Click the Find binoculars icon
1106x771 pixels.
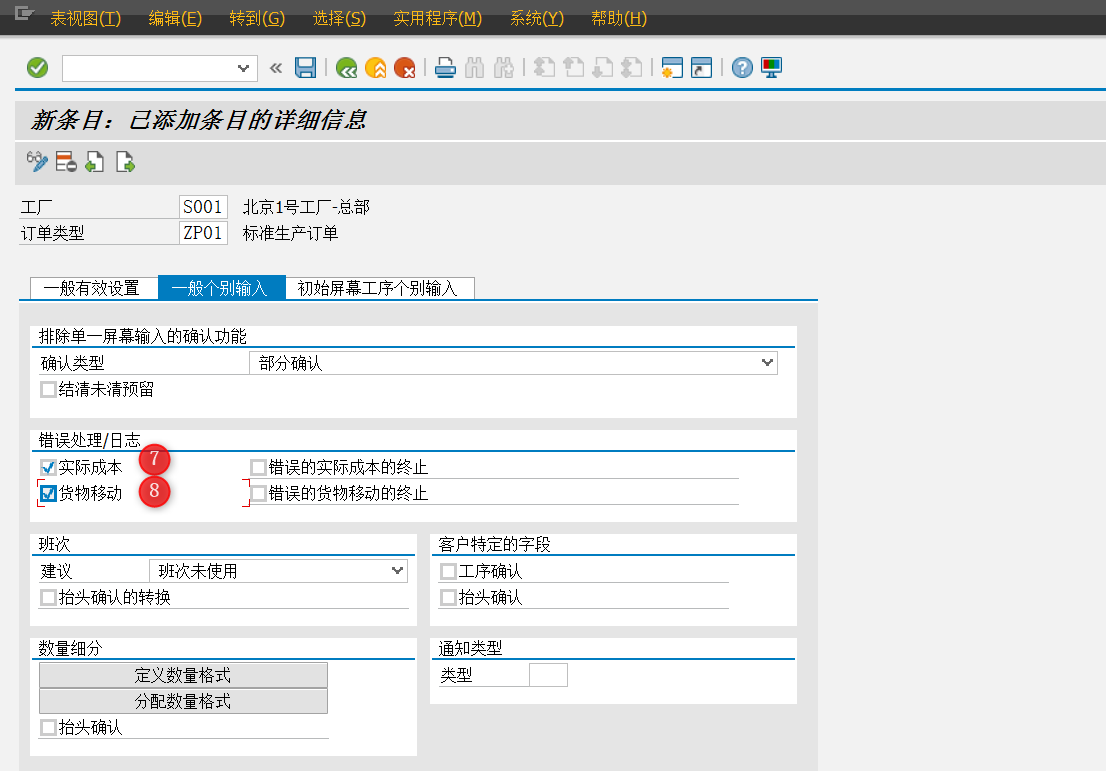[474, 68]
